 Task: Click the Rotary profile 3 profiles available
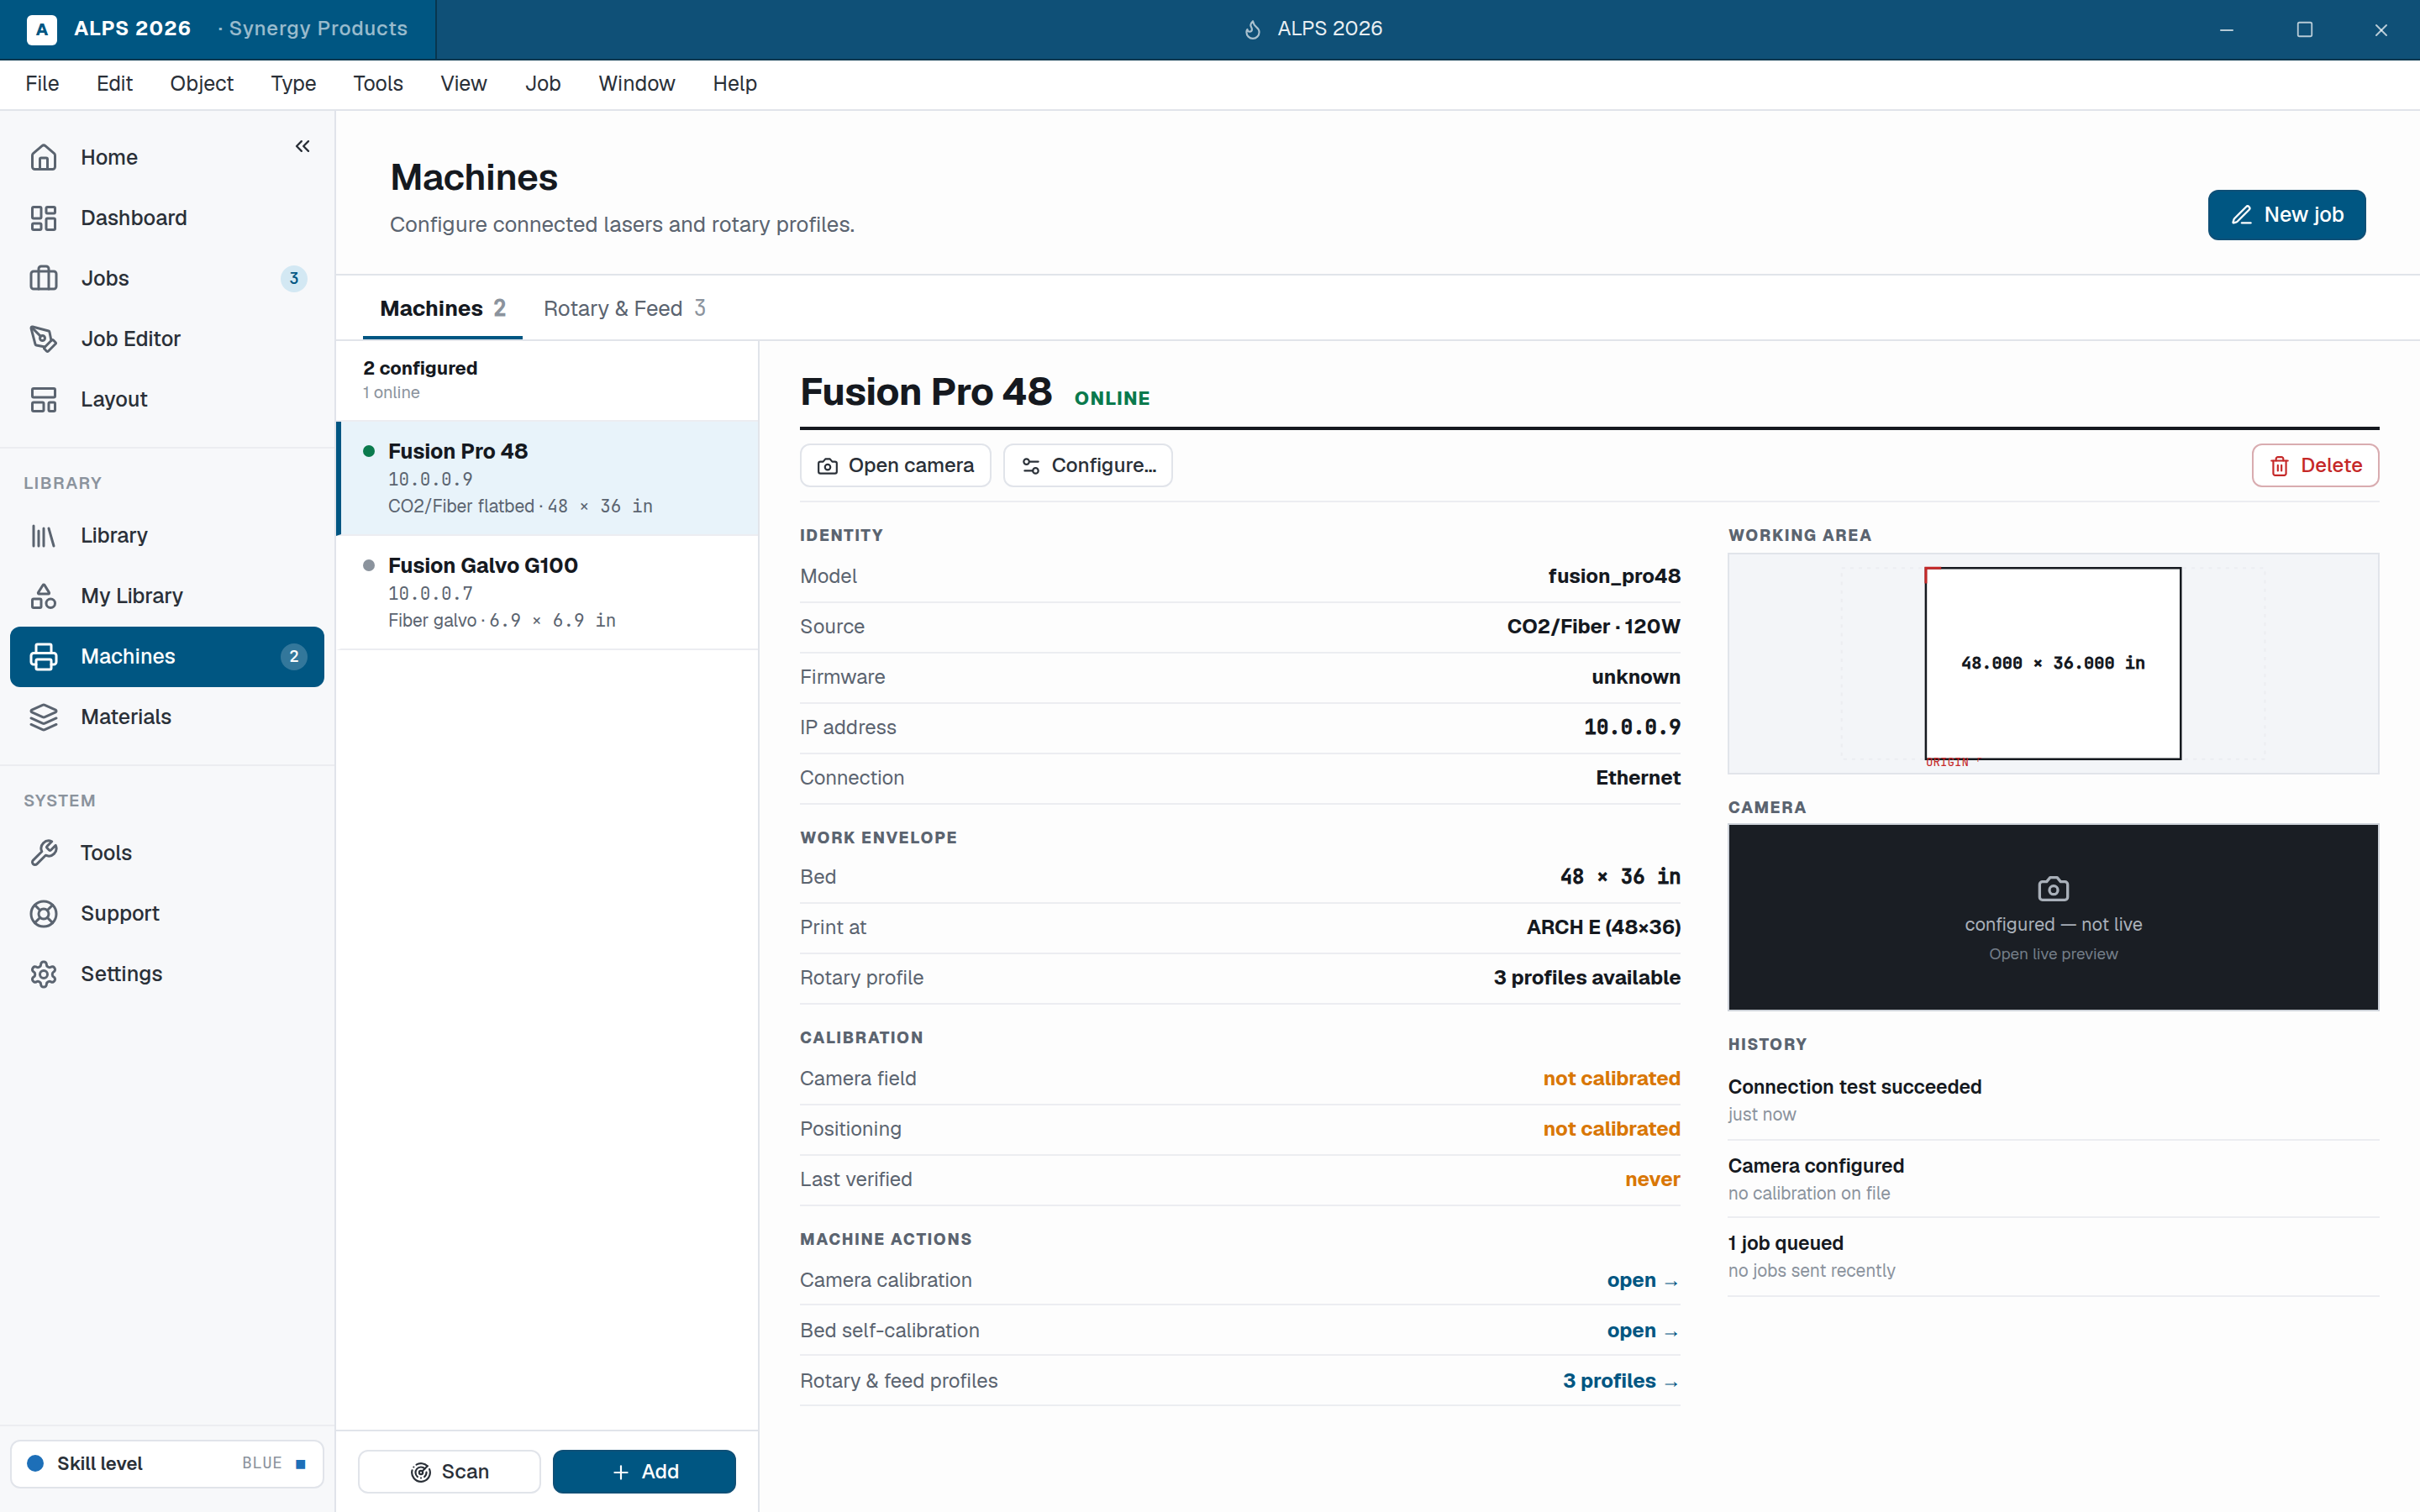pyautogui.click(x=1587, y=977)
